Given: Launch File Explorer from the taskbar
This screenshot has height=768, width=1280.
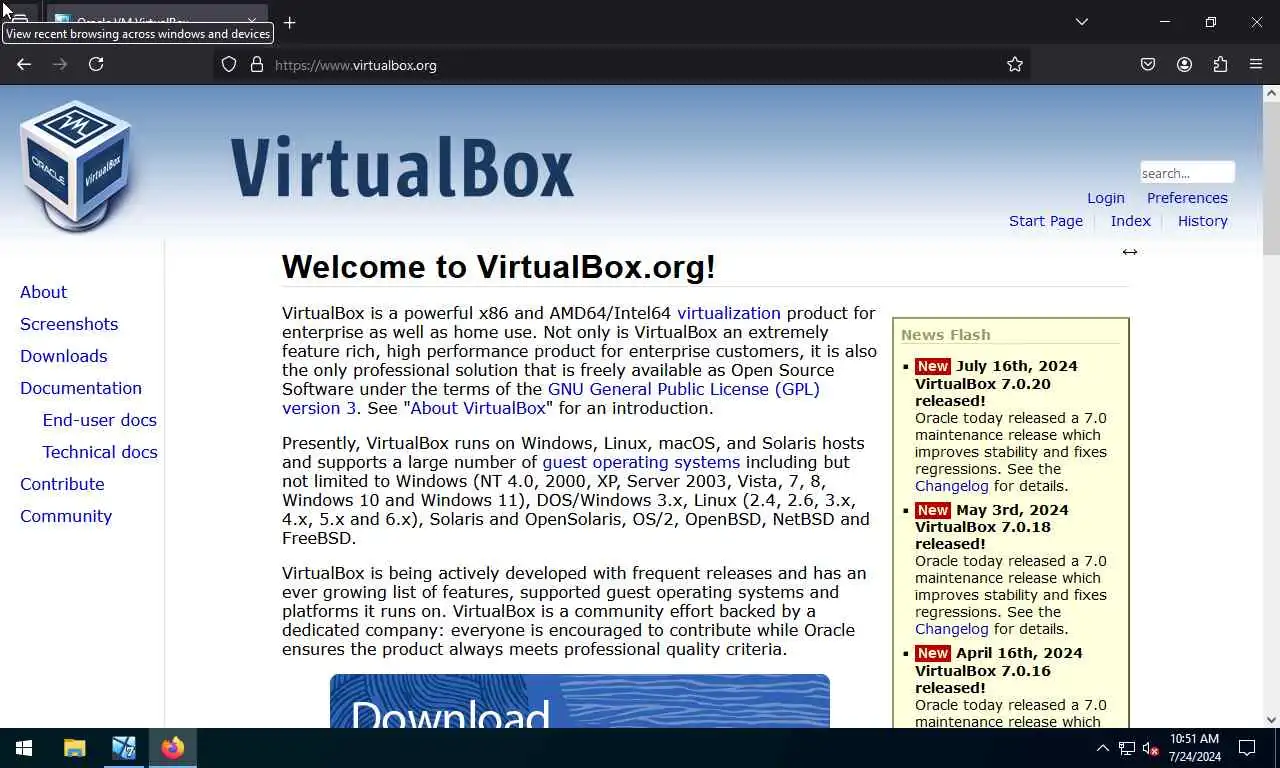Looking at the screenshot, I should [75, 748].
